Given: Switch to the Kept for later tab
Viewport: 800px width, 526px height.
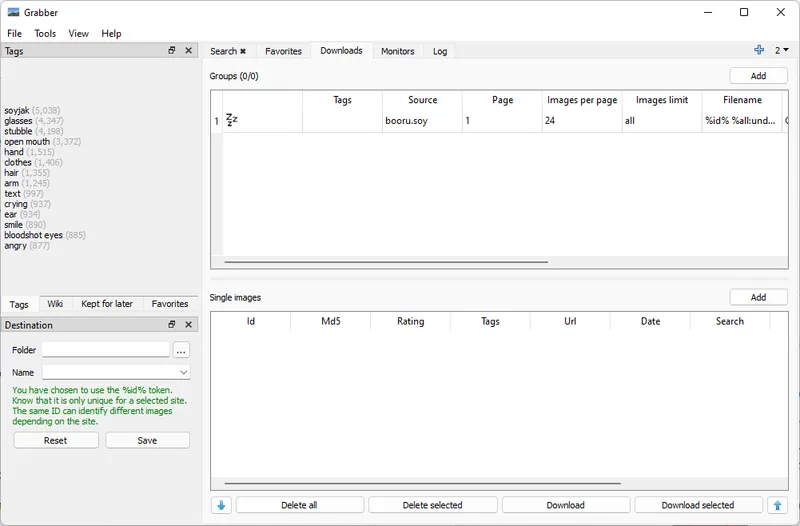Looking at the screenshot, I should (107, 304).
